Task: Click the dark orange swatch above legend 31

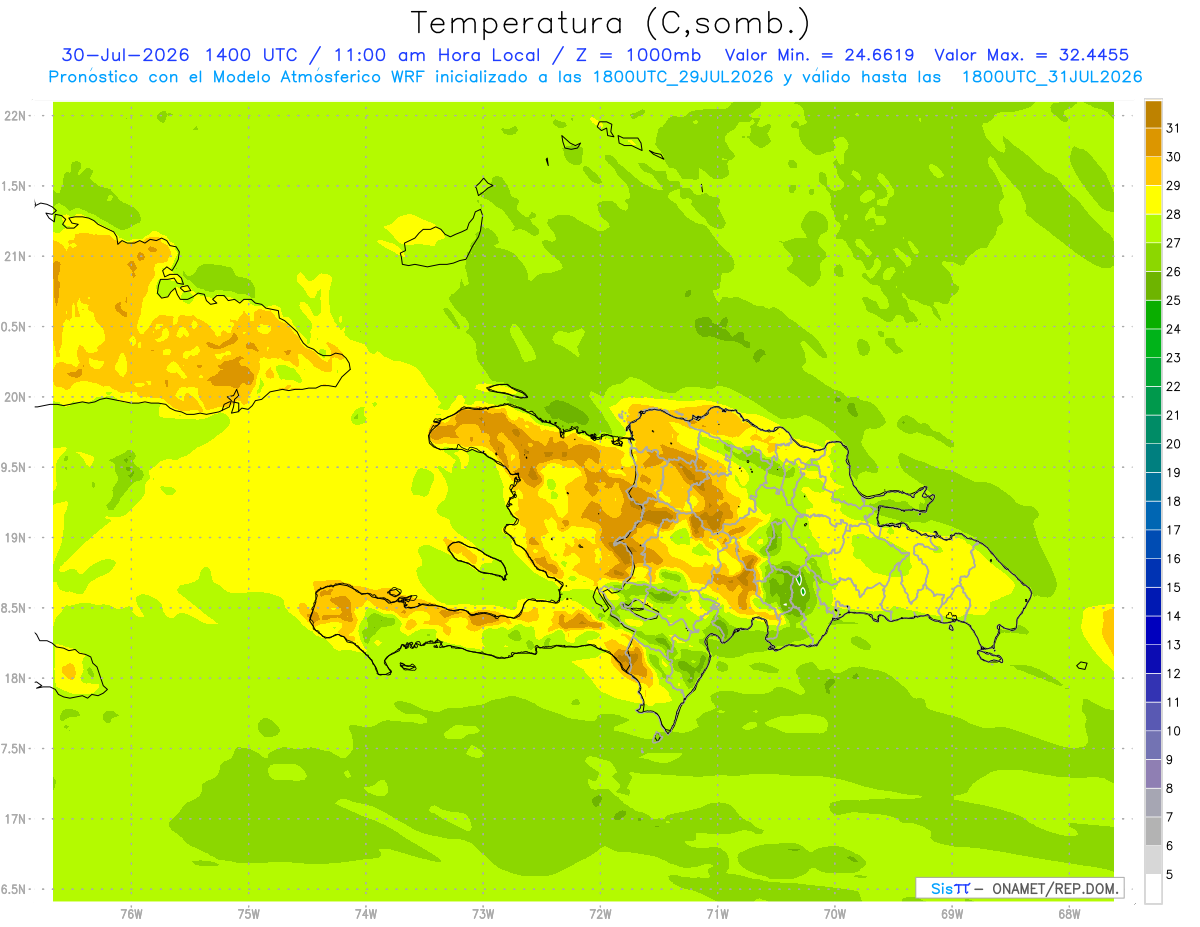Action: point(1153,114)
